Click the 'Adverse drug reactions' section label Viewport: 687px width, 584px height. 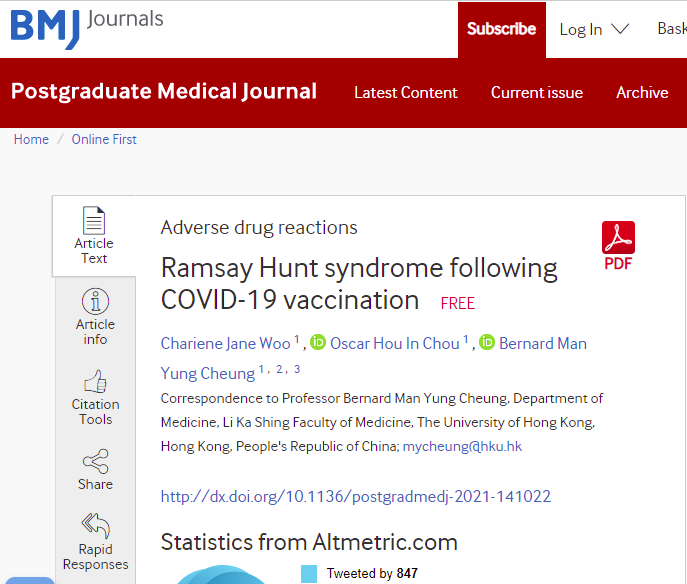point(259,228)
